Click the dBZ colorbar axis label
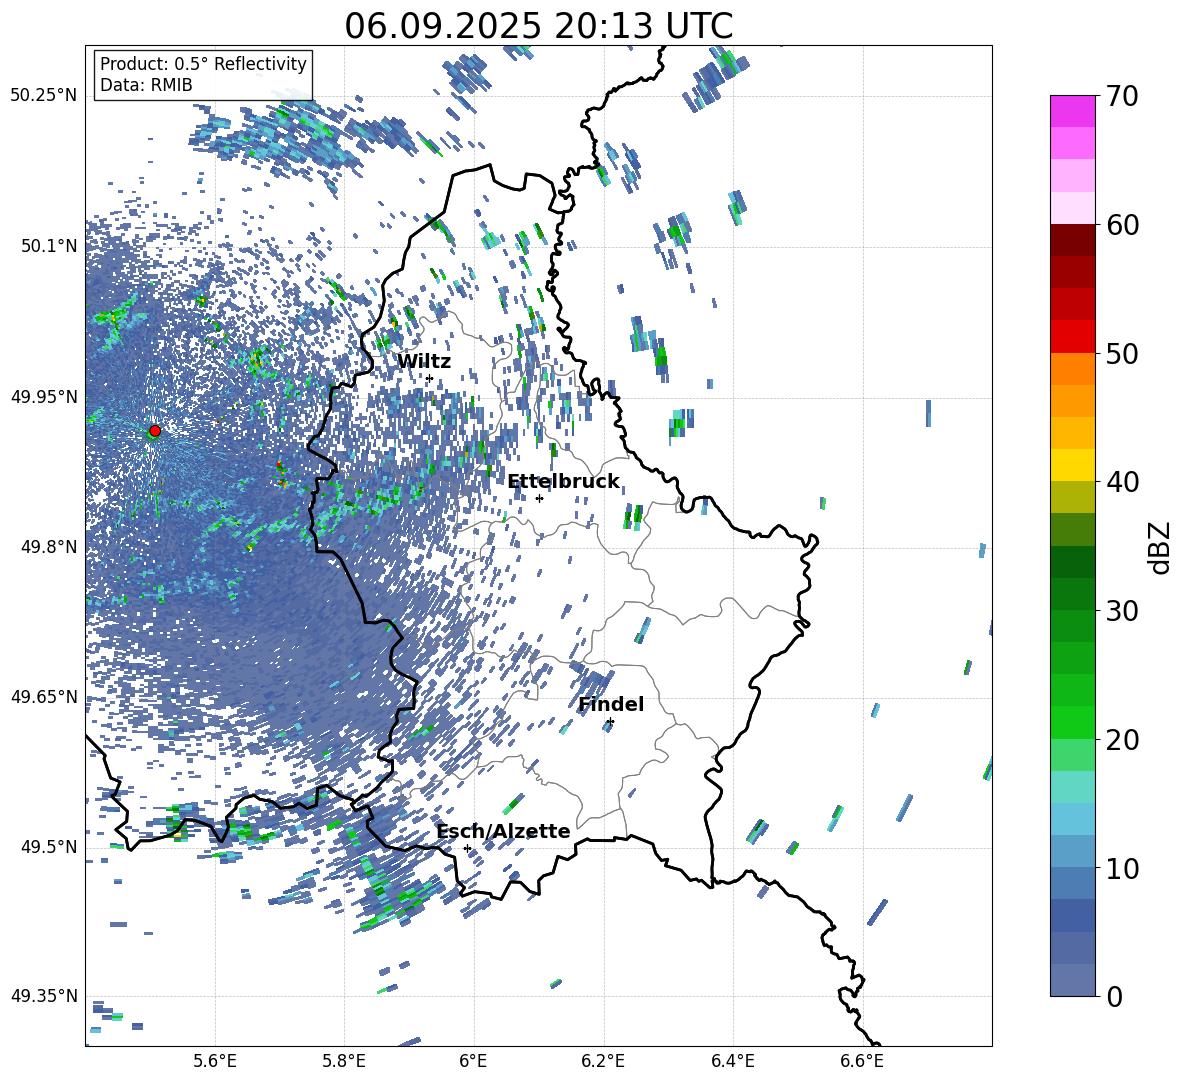The width and height of the screenshot is (1184, 1081). [x=1161, y=547]
